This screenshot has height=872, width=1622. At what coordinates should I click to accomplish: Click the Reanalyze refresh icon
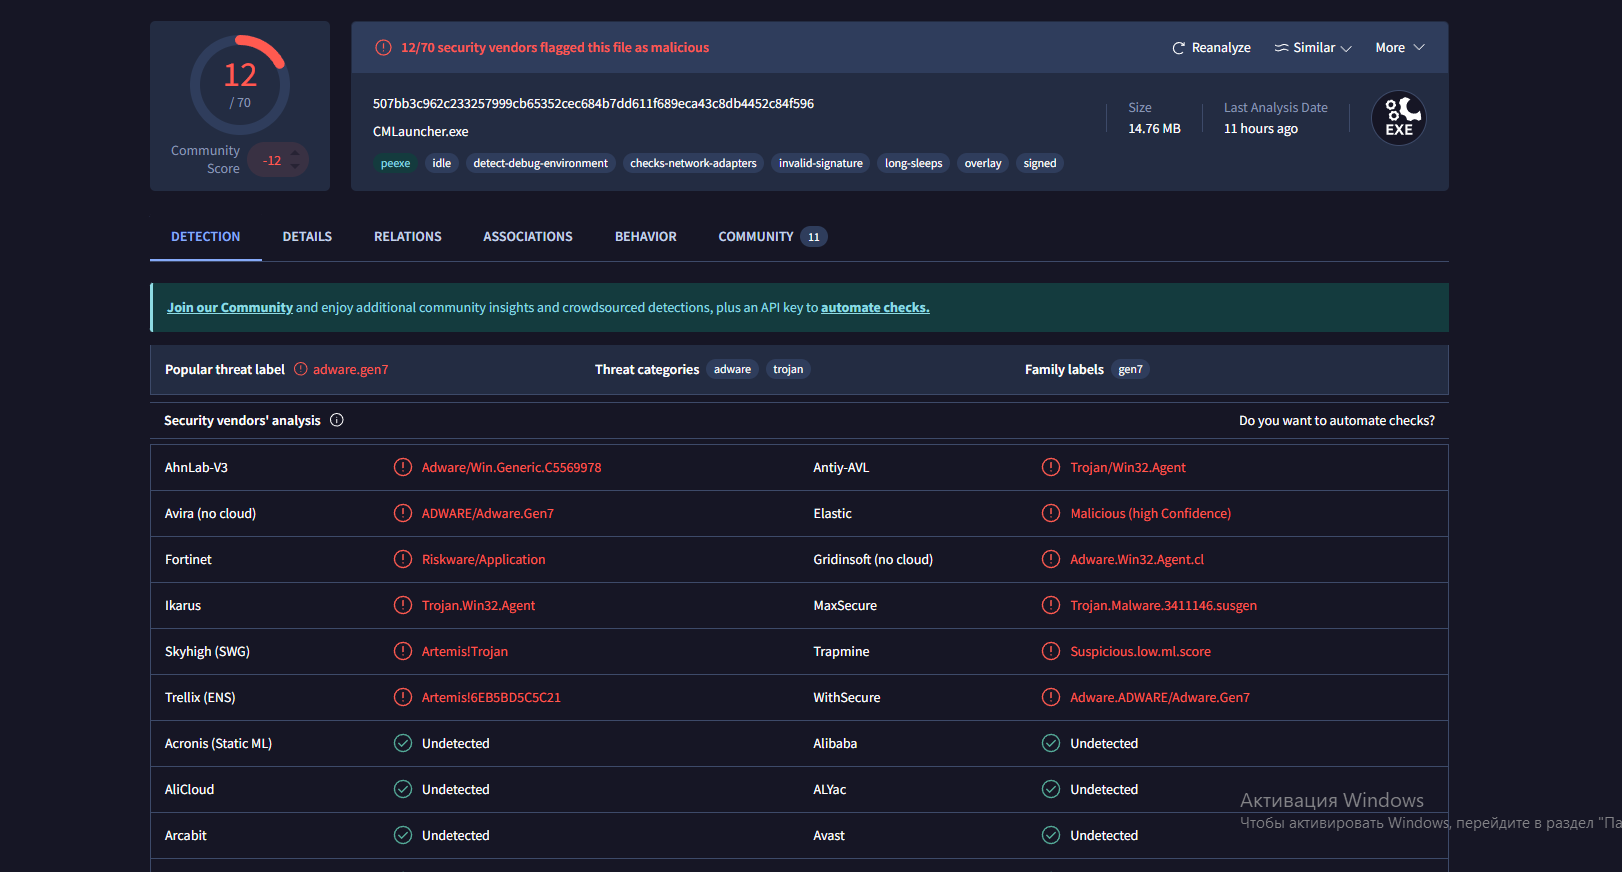1178,48
